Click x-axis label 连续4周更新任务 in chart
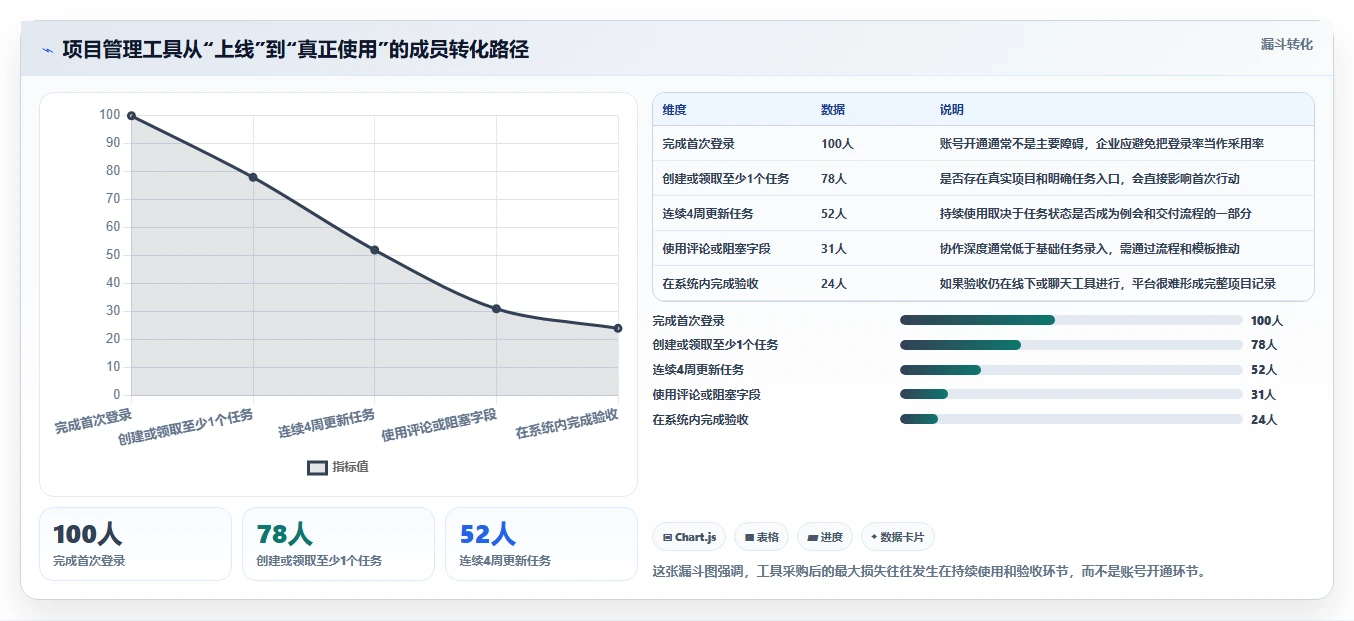The height and width of the screenshot is (621, 1354). click(x=327, y=423)
